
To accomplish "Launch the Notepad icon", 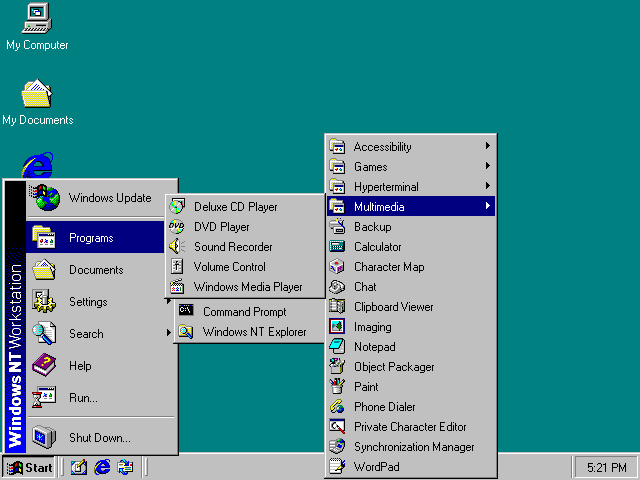I will point(337,347).
